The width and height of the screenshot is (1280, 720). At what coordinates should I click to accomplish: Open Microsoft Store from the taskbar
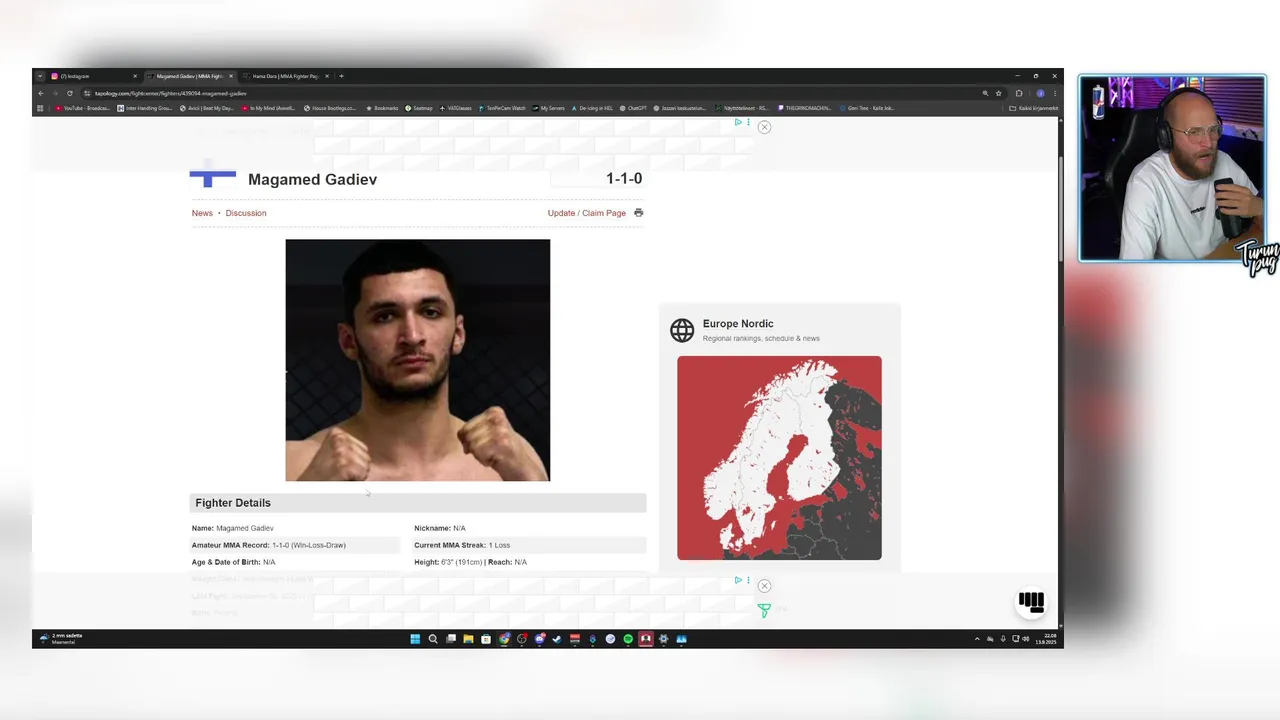click(486, 639)
